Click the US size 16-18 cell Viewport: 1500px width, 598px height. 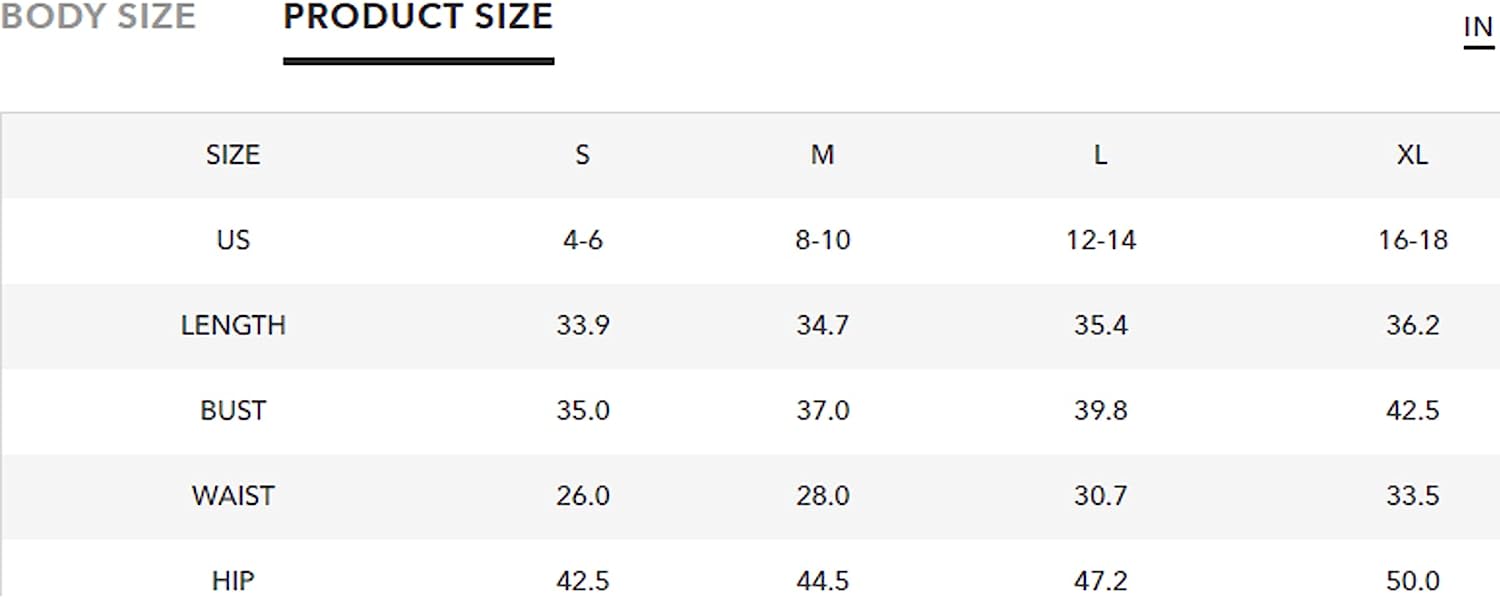click(1412, 240)
